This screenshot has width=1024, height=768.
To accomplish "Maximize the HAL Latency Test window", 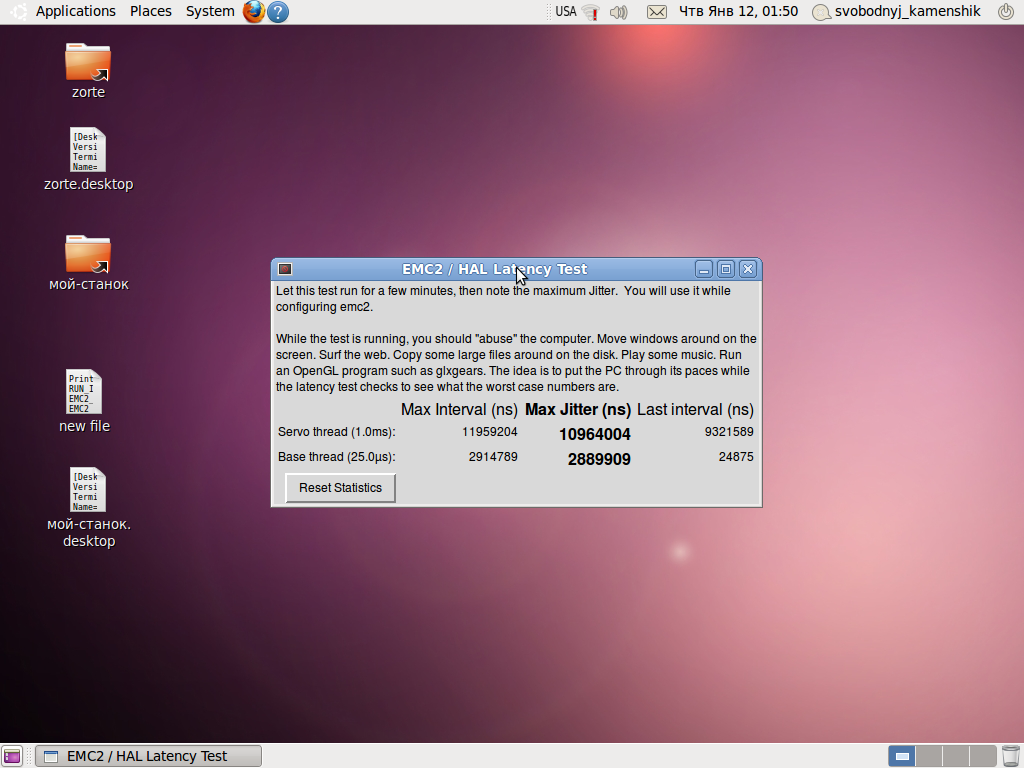I will pyautogui.click(x=726, y=269).
